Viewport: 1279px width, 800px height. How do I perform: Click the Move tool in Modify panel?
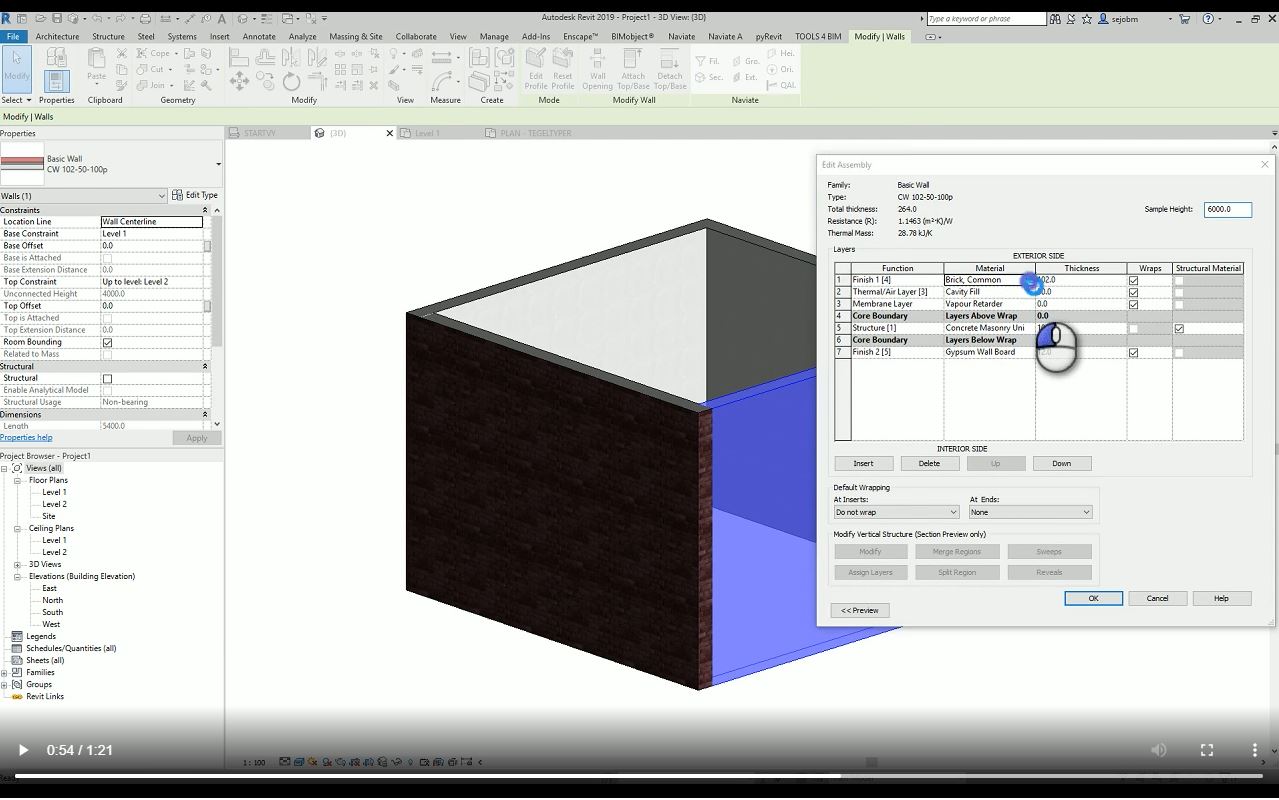tap(239, 82)
